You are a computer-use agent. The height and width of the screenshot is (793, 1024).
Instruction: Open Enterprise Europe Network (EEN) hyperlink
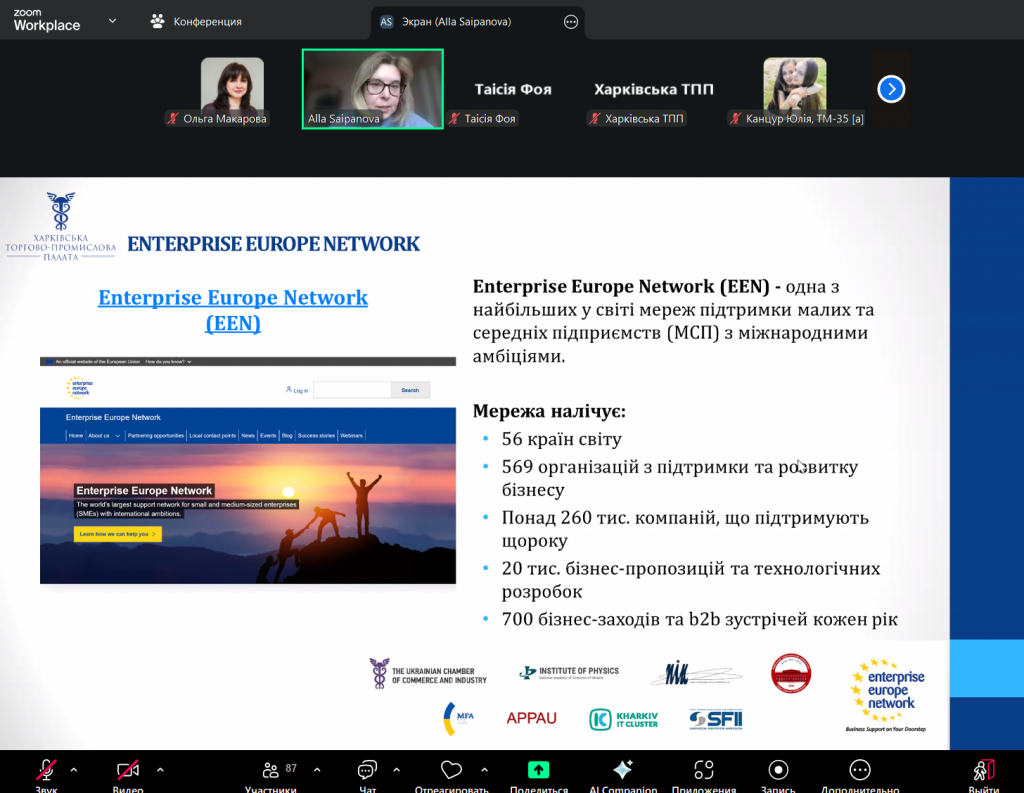(x=233, y=310)
